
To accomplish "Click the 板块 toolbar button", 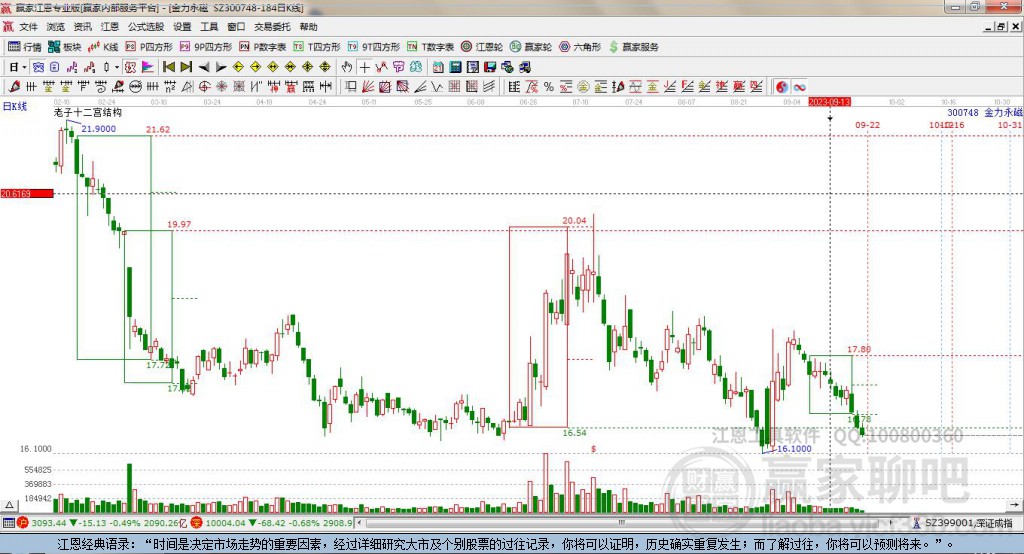I will [64, 46].
